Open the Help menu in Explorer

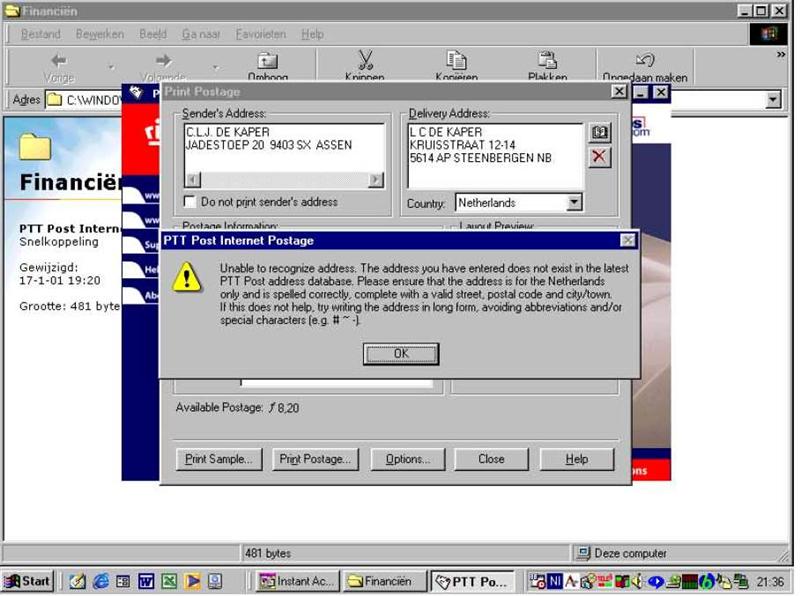click(312, 34)
